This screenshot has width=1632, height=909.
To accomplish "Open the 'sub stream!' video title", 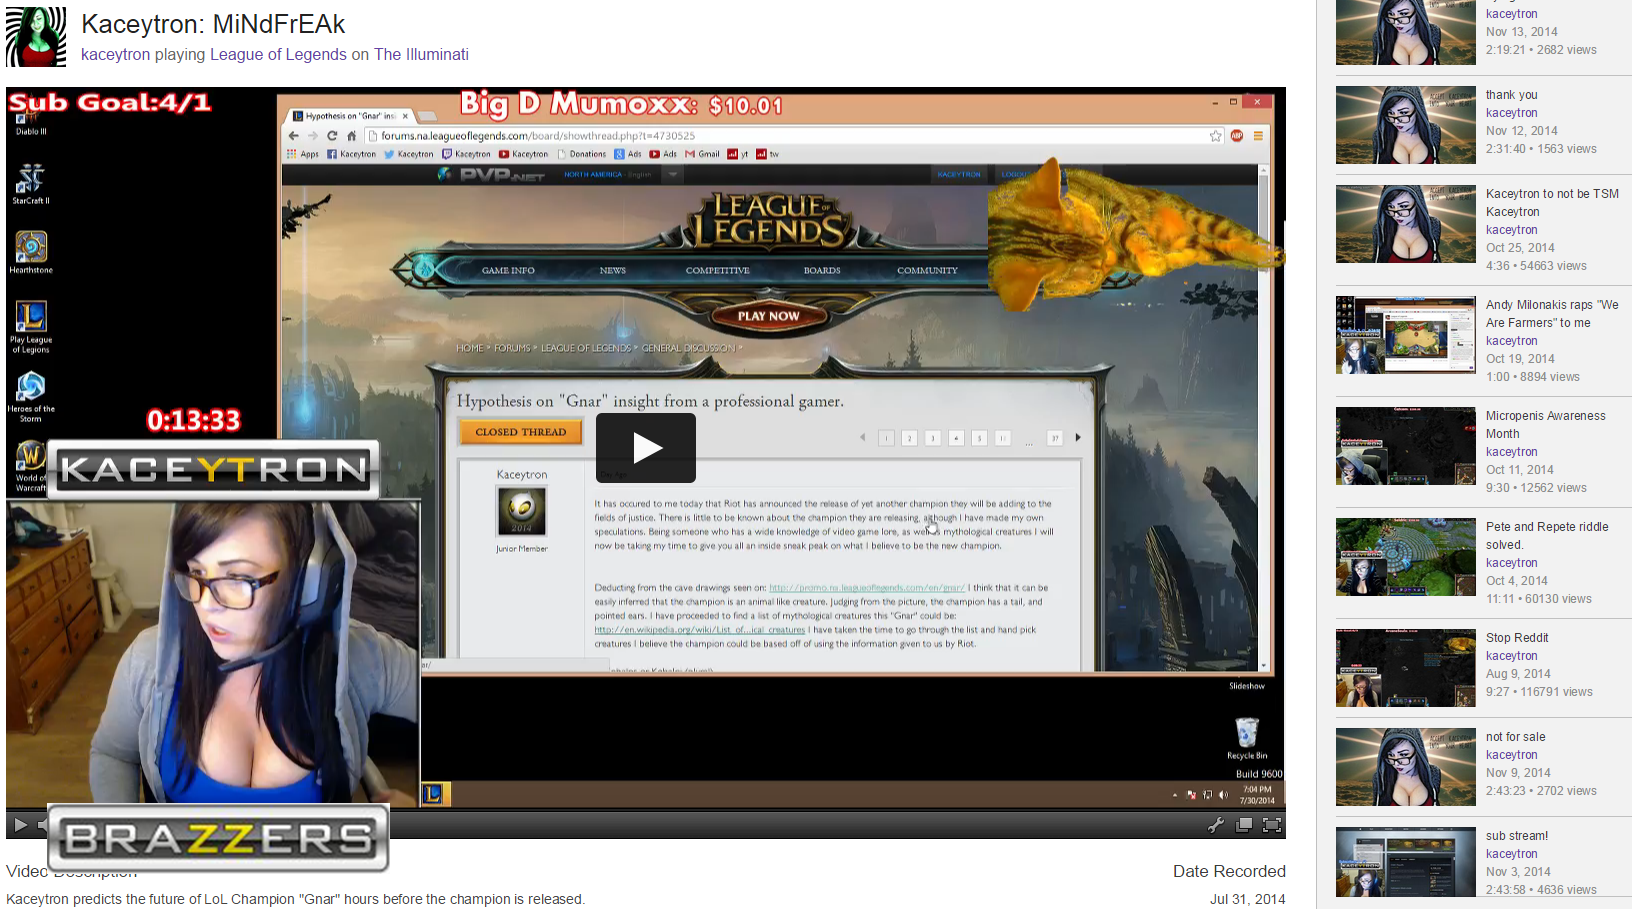I will [1516, 836].
